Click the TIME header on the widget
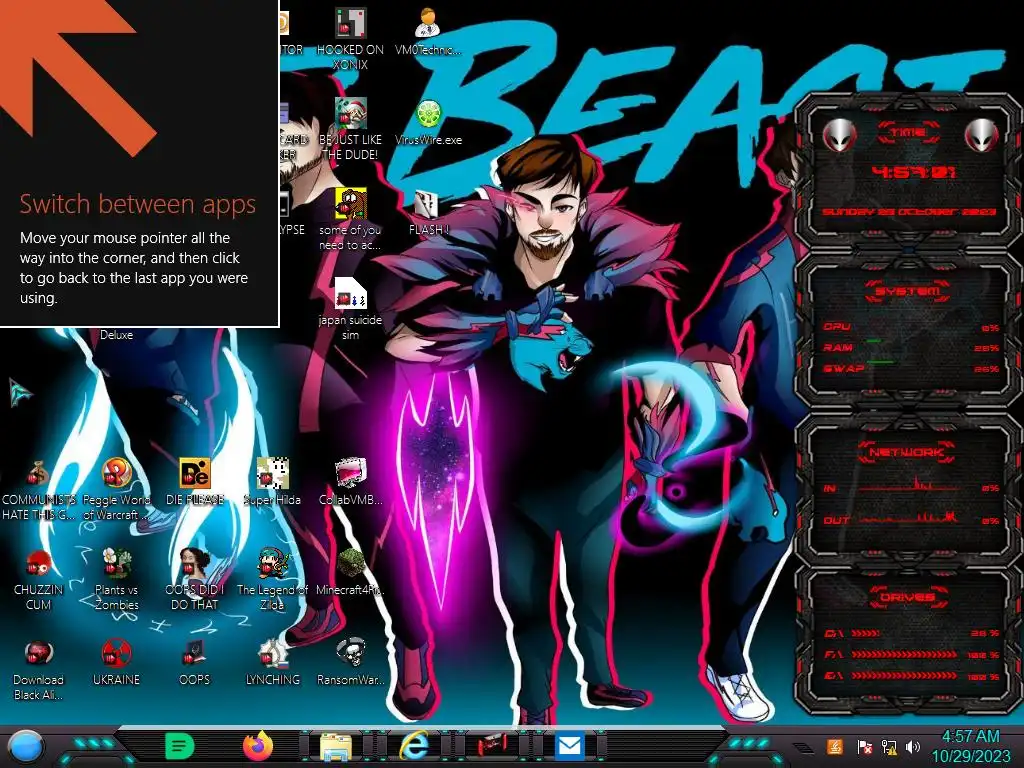 (x=908, y=133)
